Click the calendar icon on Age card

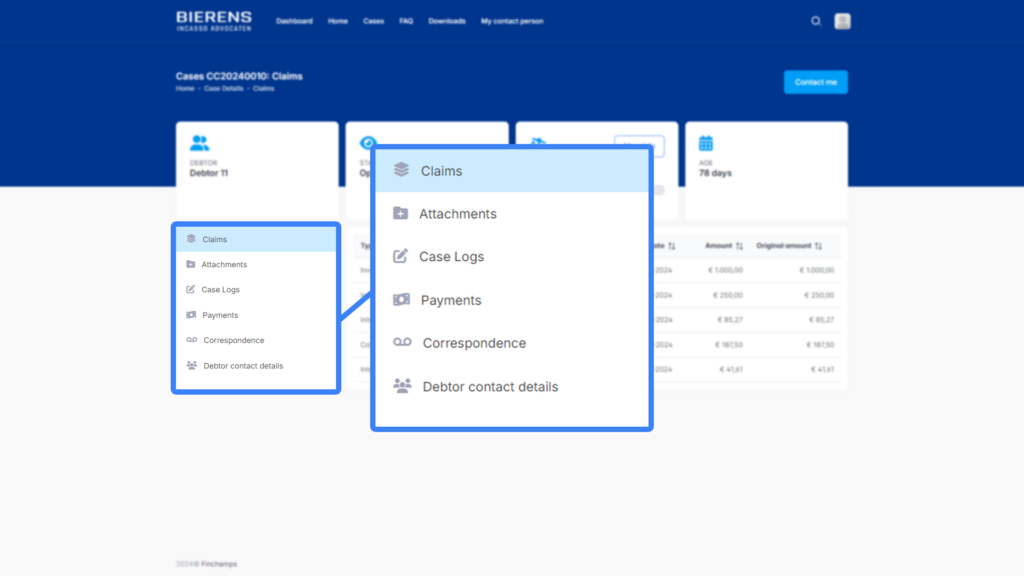(x=706, y=143)
